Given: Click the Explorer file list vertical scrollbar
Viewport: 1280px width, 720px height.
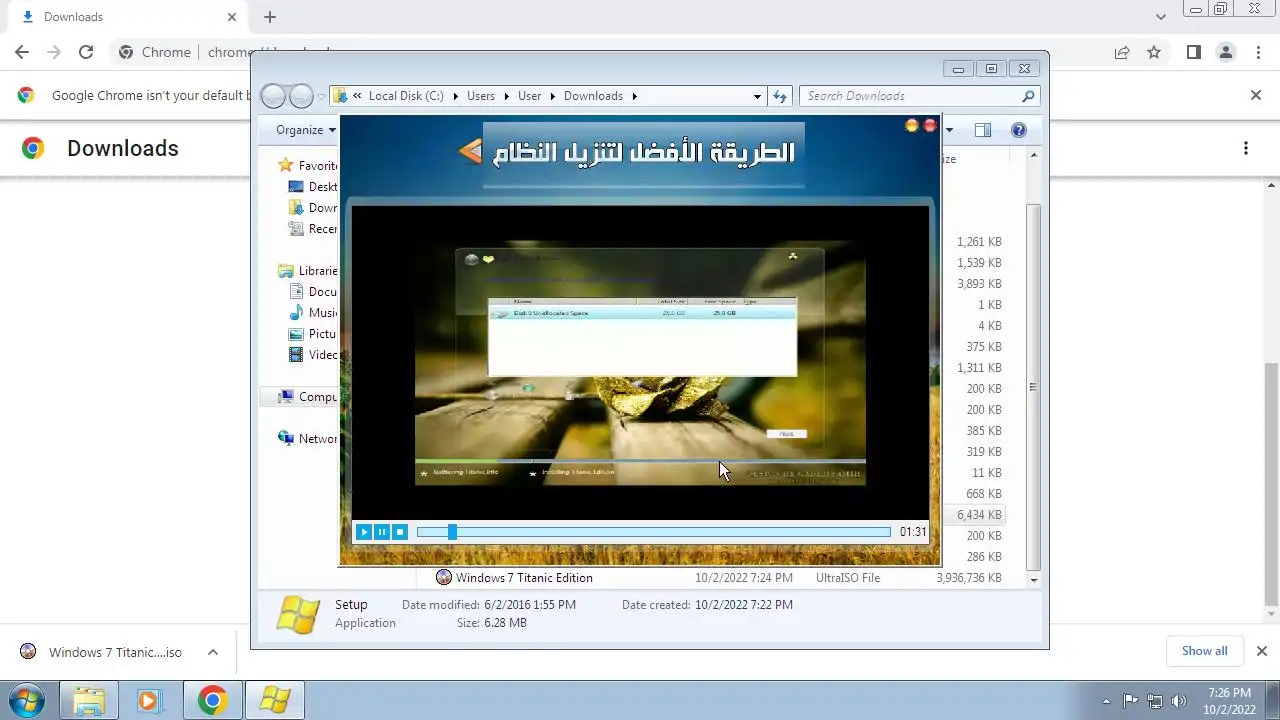Looking at the screenshot, I should click(1033, 385).
